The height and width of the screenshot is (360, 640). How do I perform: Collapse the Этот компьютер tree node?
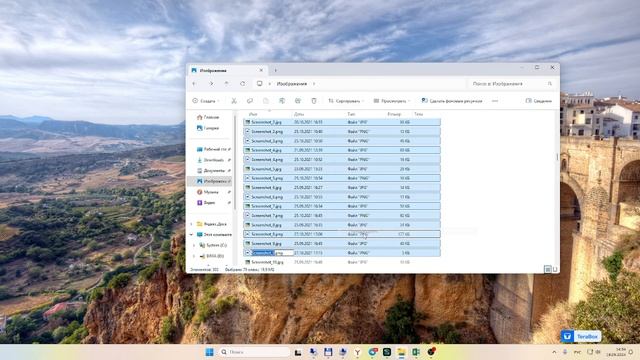pyautogui.click(x=192, y=235)
